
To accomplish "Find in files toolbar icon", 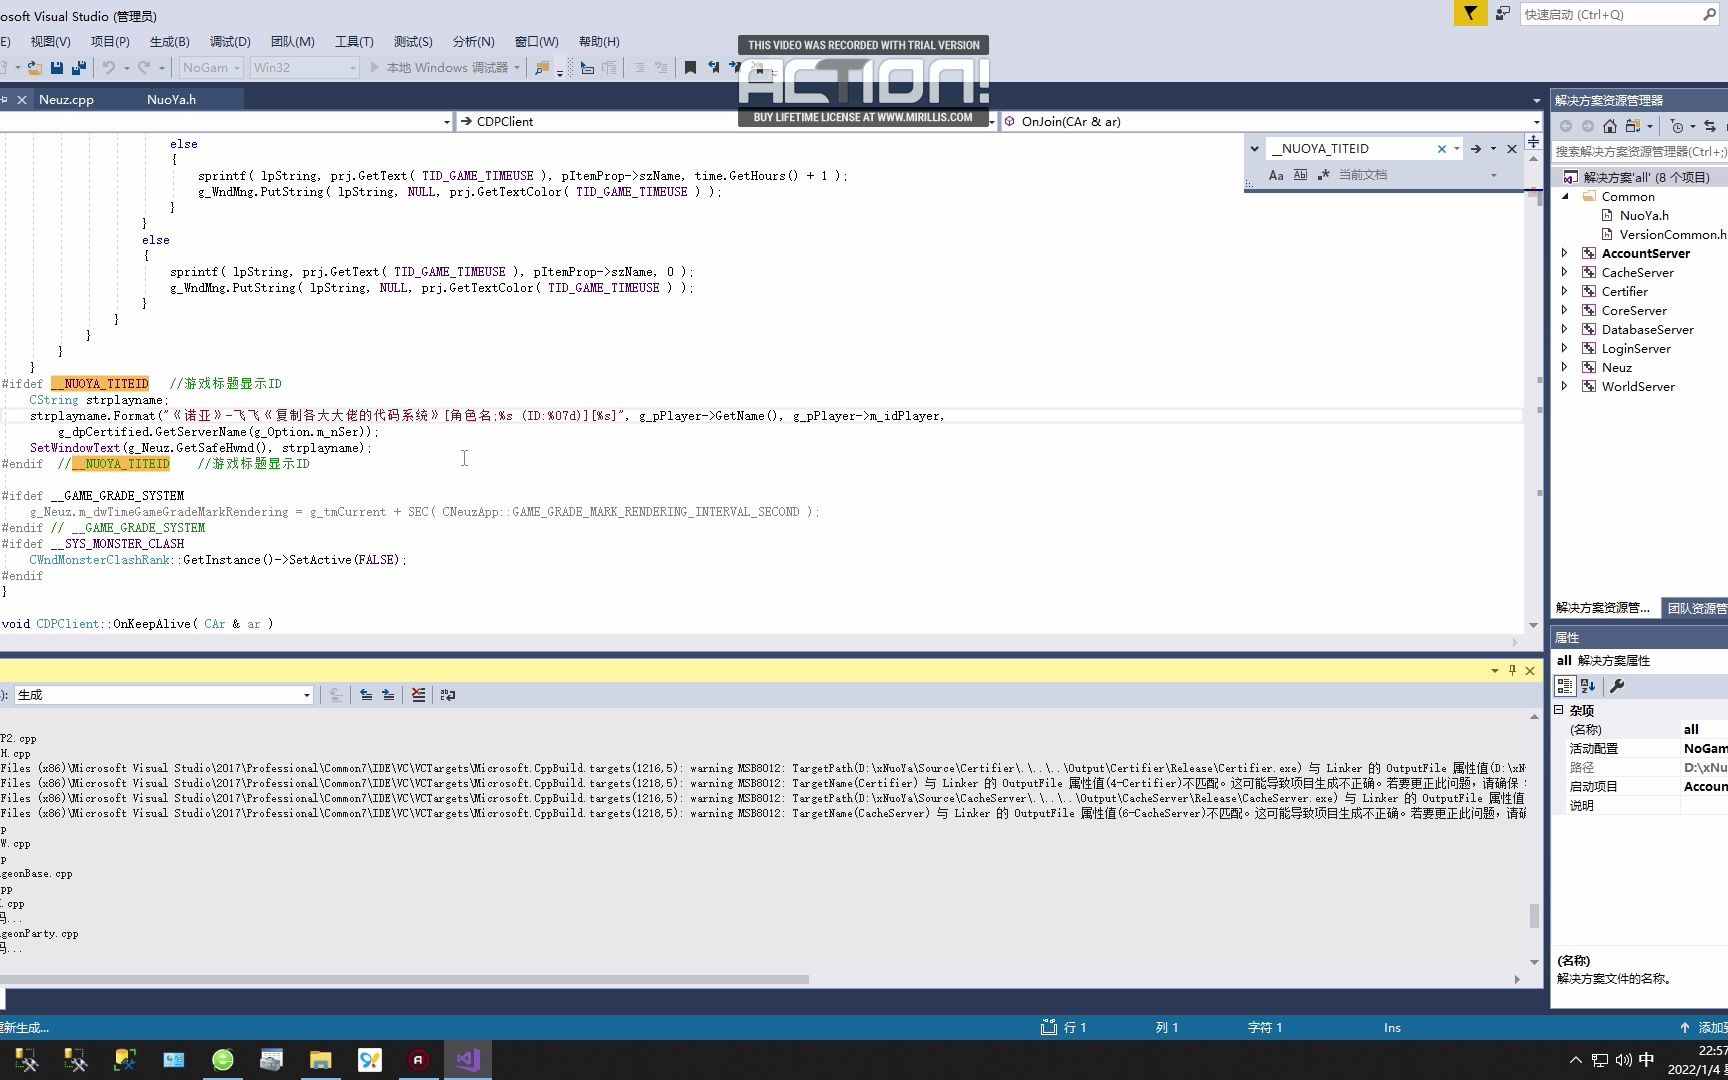I will coord(541,68).
